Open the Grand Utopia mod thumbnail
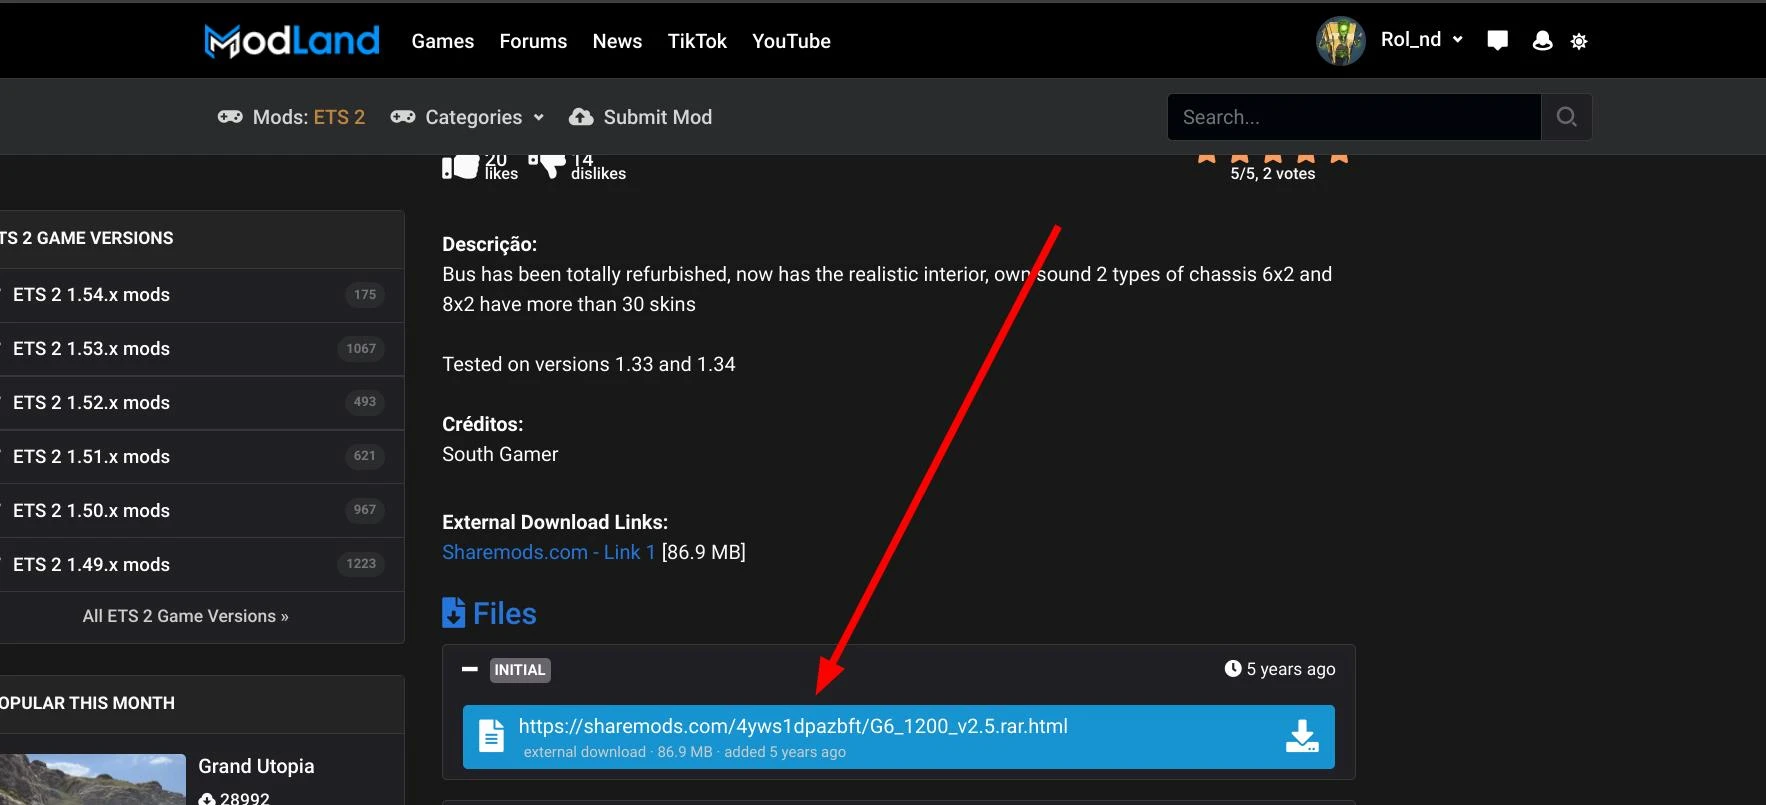 point(93,779)
